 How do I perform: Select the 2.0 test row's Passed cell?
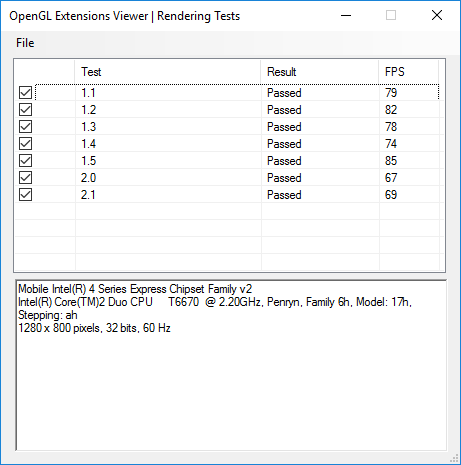pos(284,178)
